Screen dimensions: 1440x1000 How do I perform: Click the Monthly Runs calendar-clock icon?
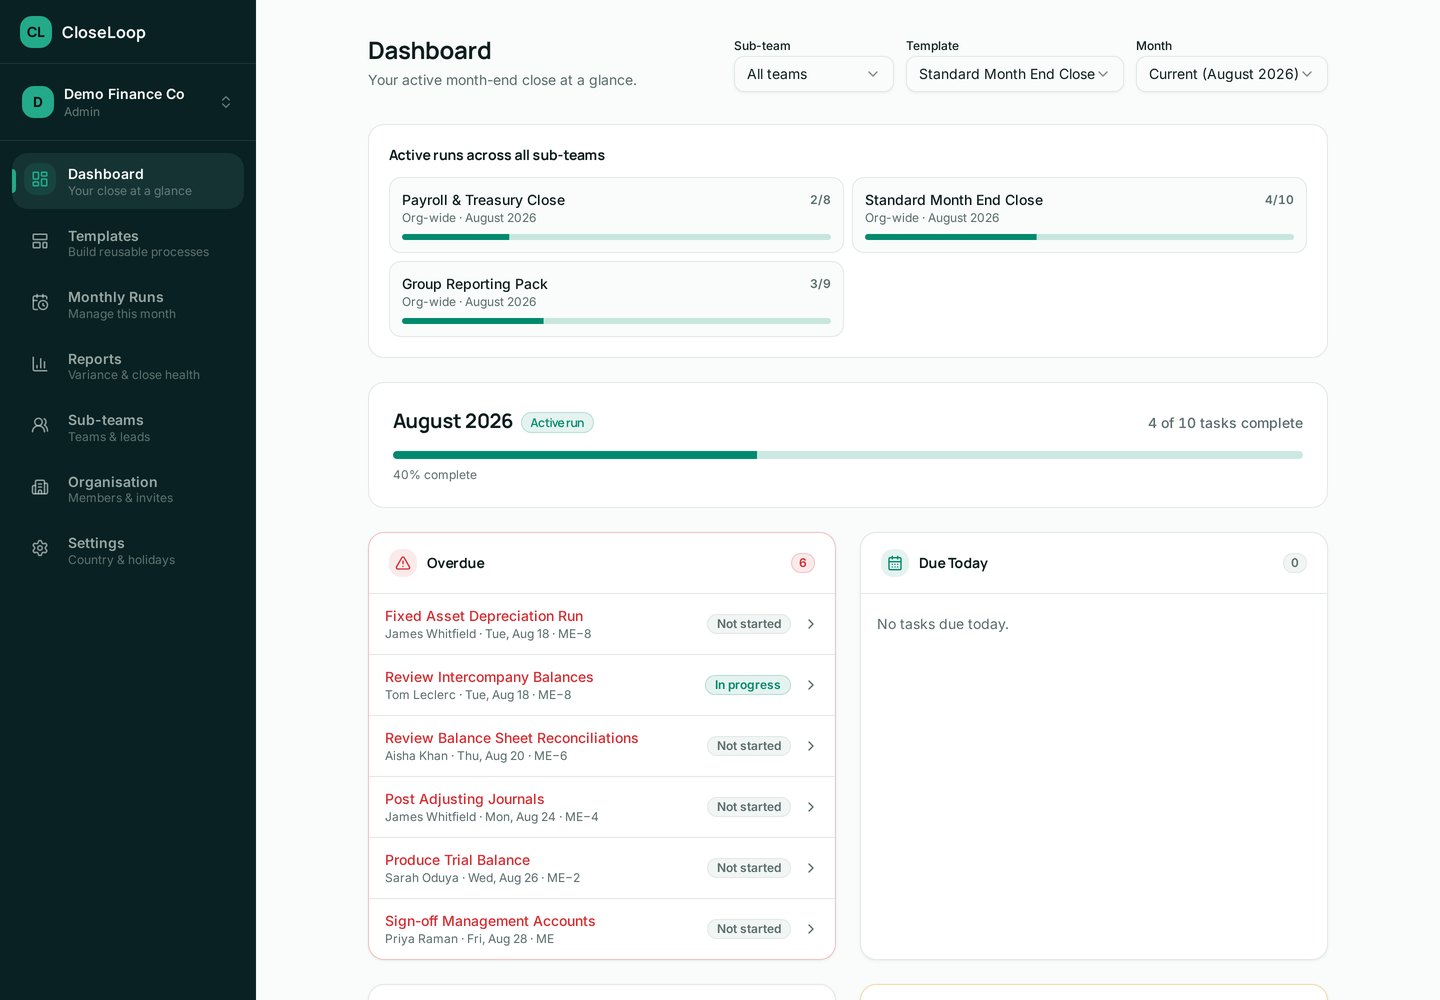point(40,302)
